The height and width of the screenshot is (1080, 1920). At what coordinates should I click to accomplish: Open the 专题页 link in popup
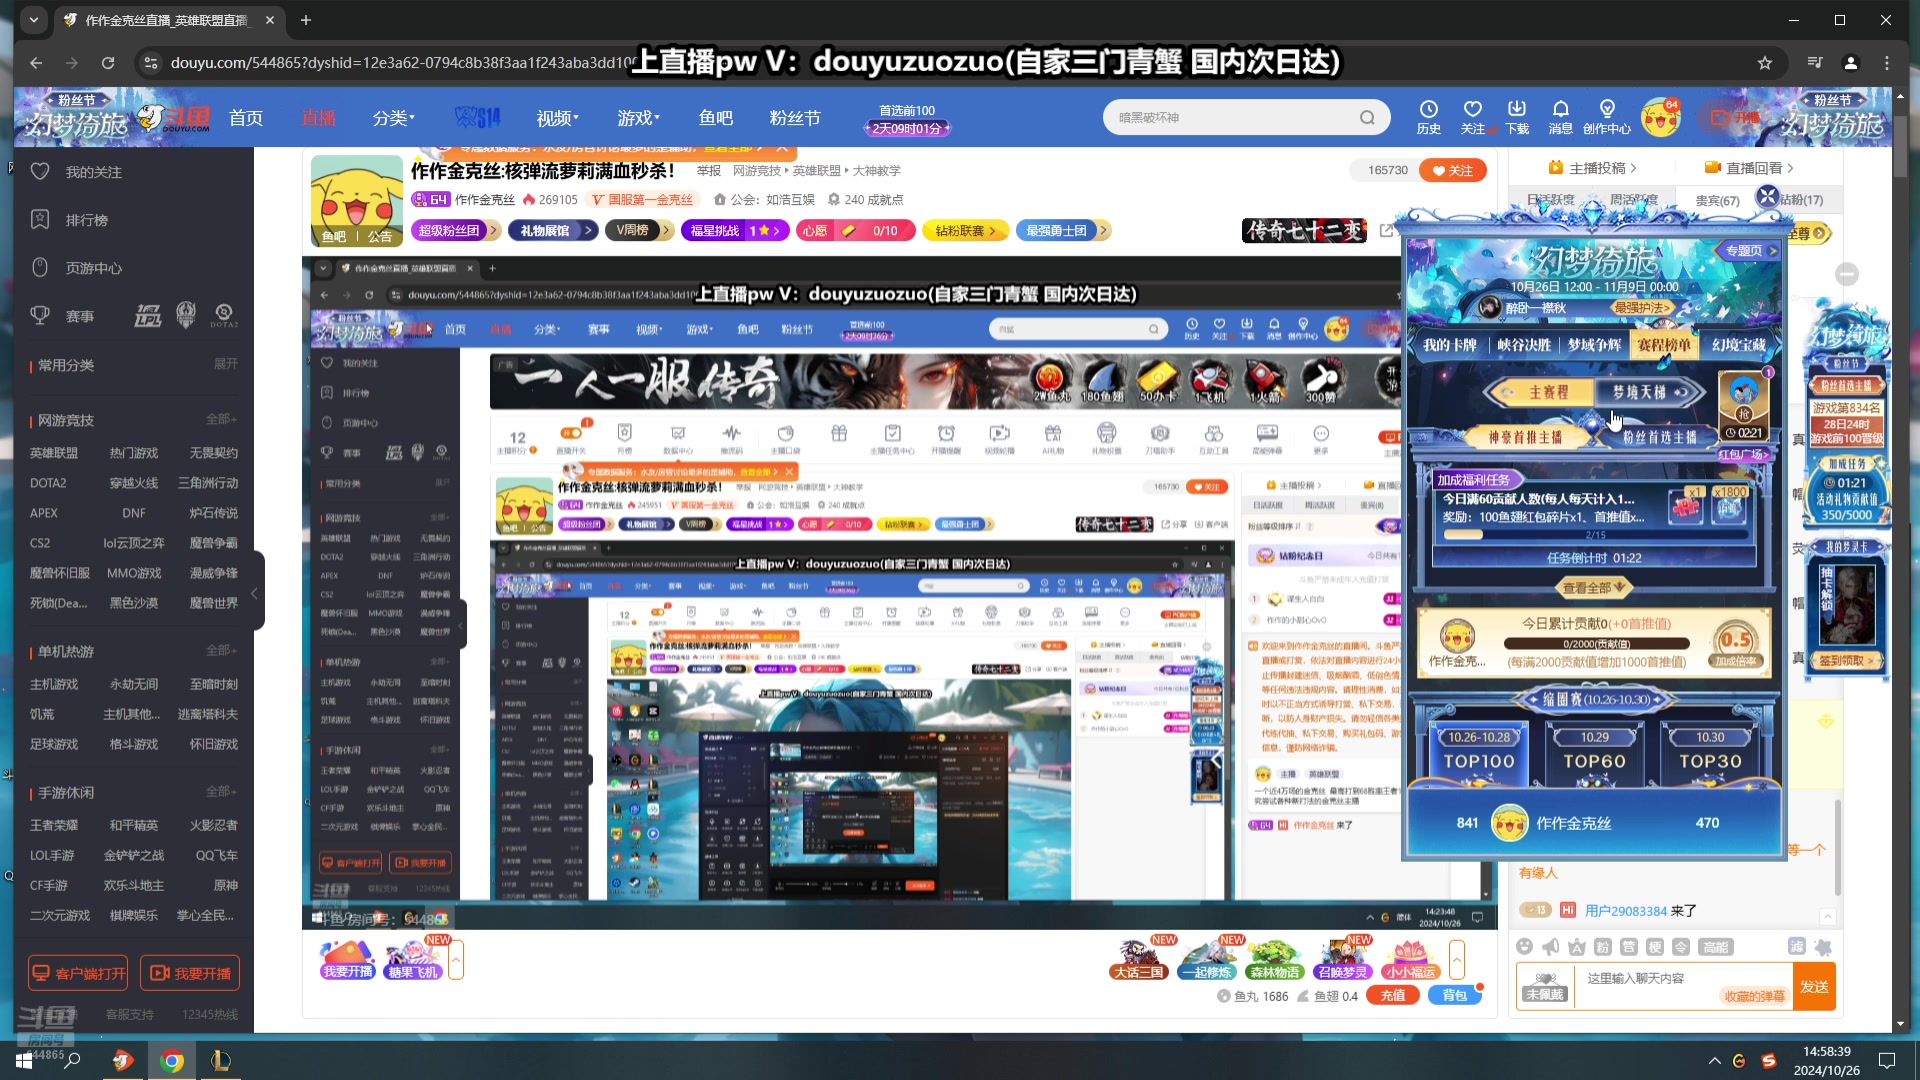coord(1750,251)
